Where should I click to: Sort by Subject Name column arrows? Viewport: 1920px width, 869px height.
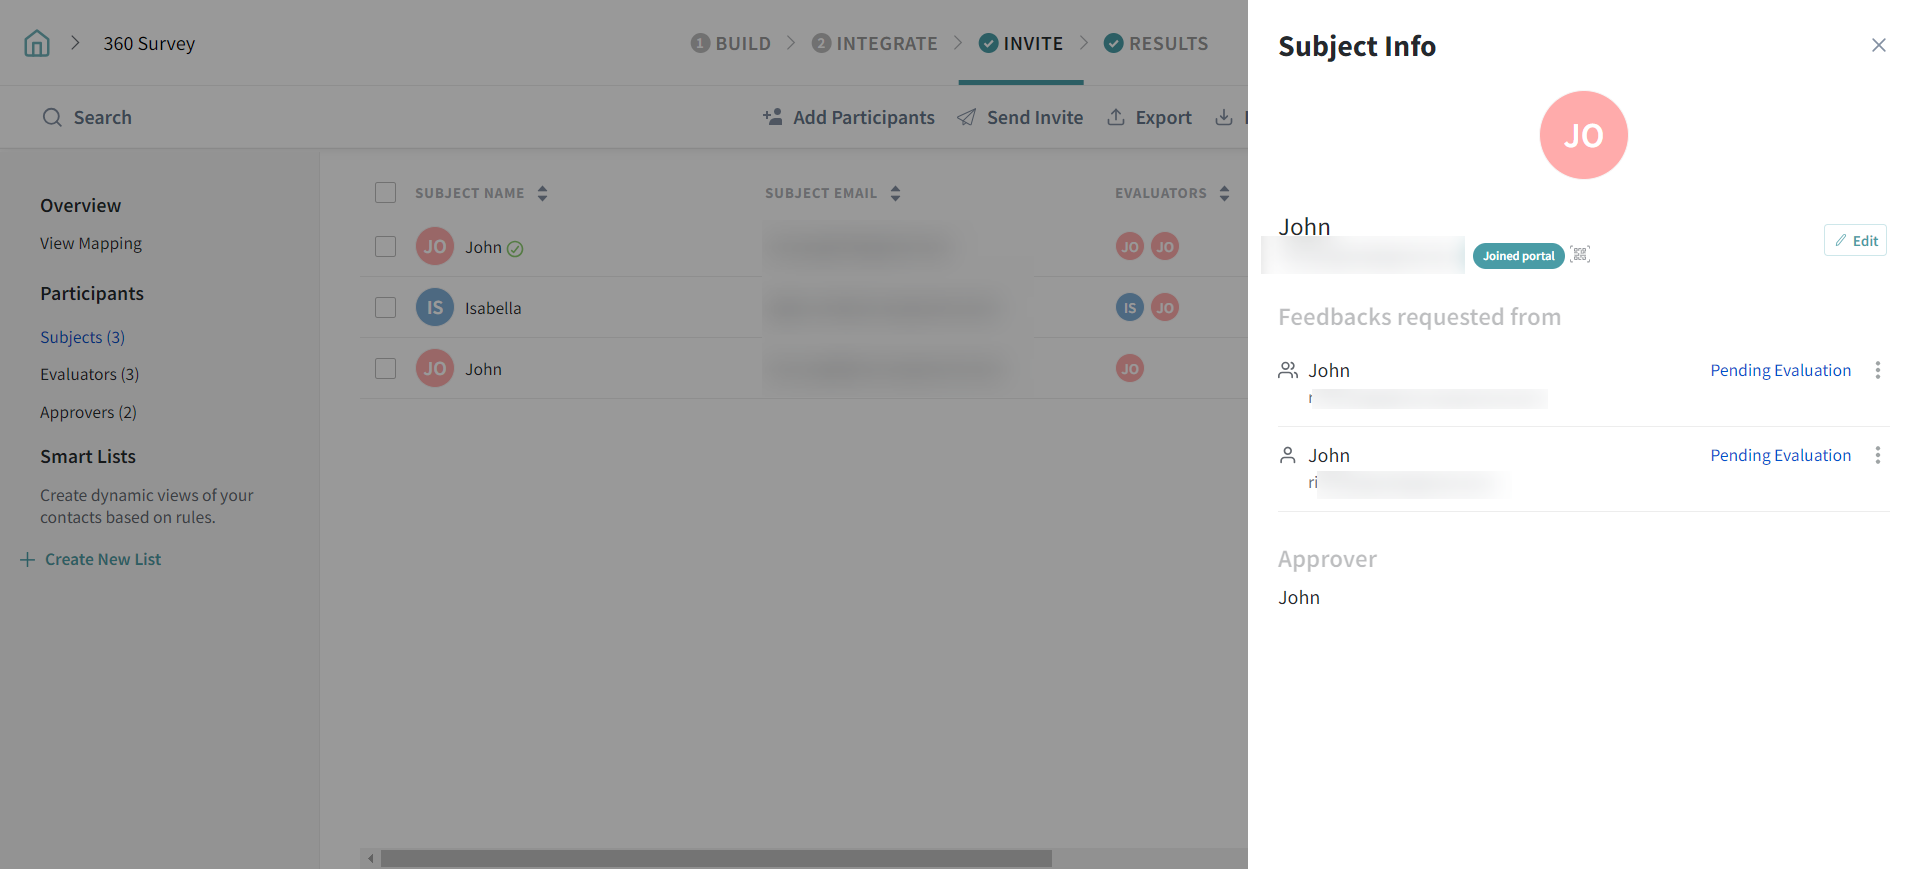click(542, 193)
